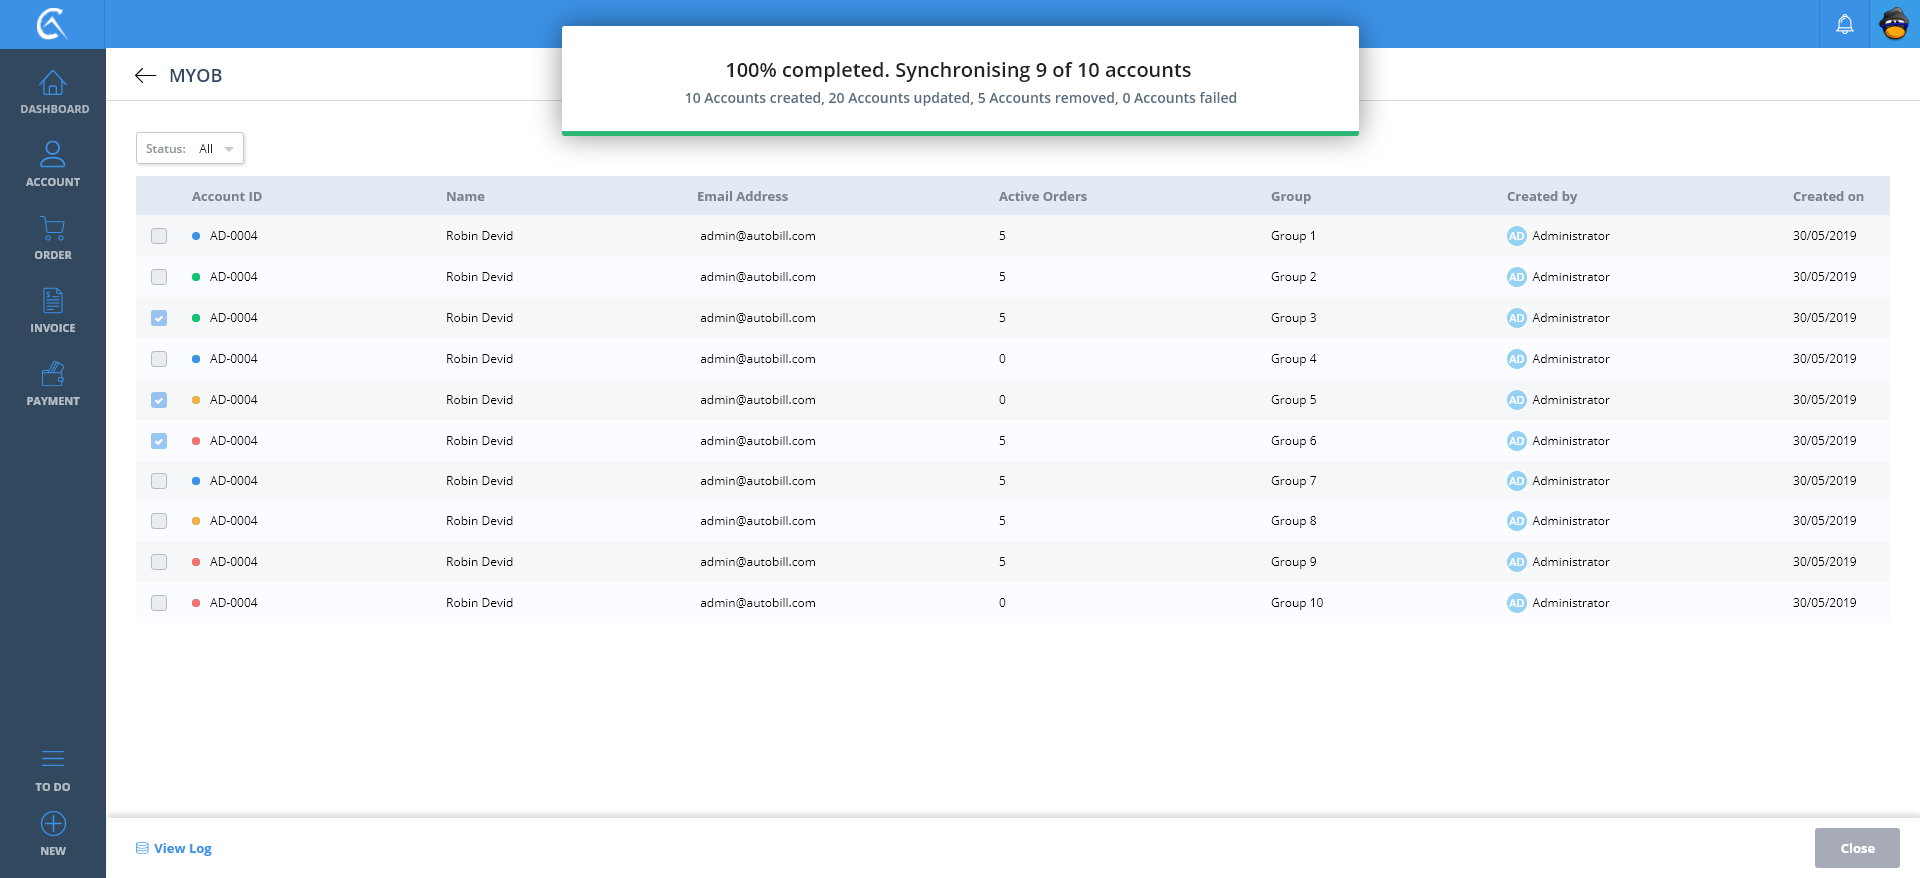Open the AppOrbit logo home
Image resolution: width=1920 pixels, height=878 pixels.
[52, 24]
